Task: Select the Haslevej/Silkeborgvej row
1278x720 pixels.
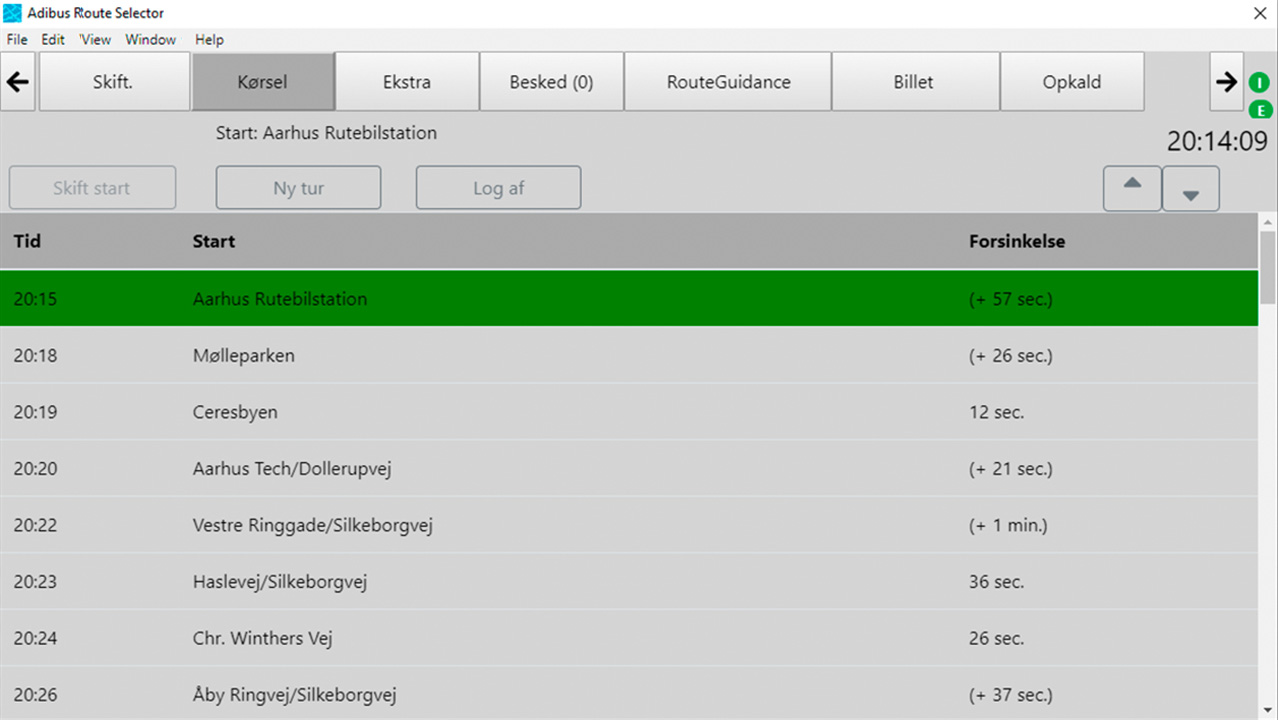Action: pos(629,581)
